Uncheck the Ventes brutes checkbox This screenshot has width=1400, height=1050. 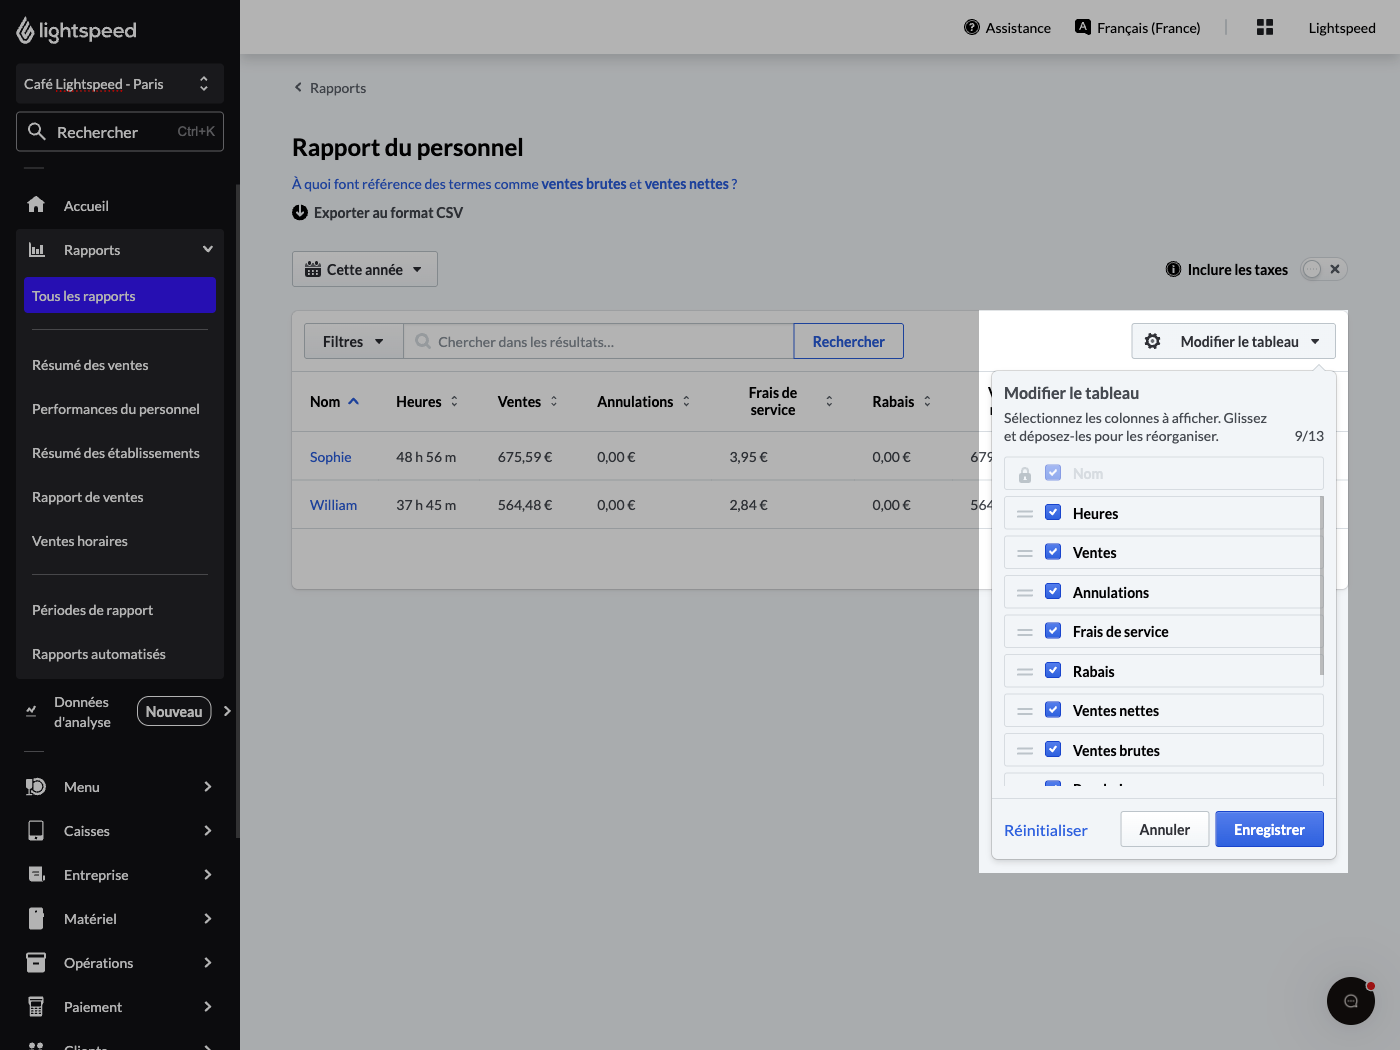coord(1053,749)
